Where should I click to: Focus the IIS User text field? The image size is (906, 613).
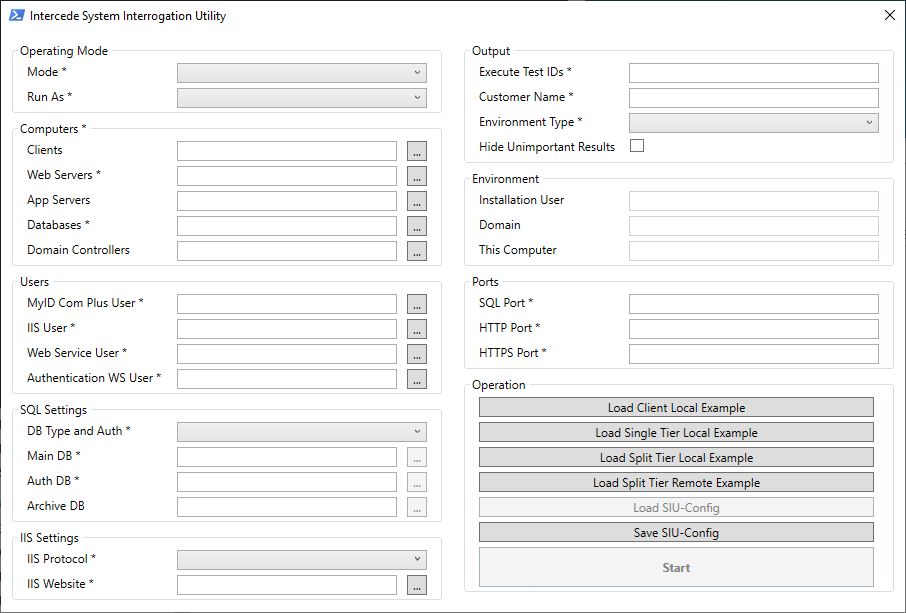point(287,329)
